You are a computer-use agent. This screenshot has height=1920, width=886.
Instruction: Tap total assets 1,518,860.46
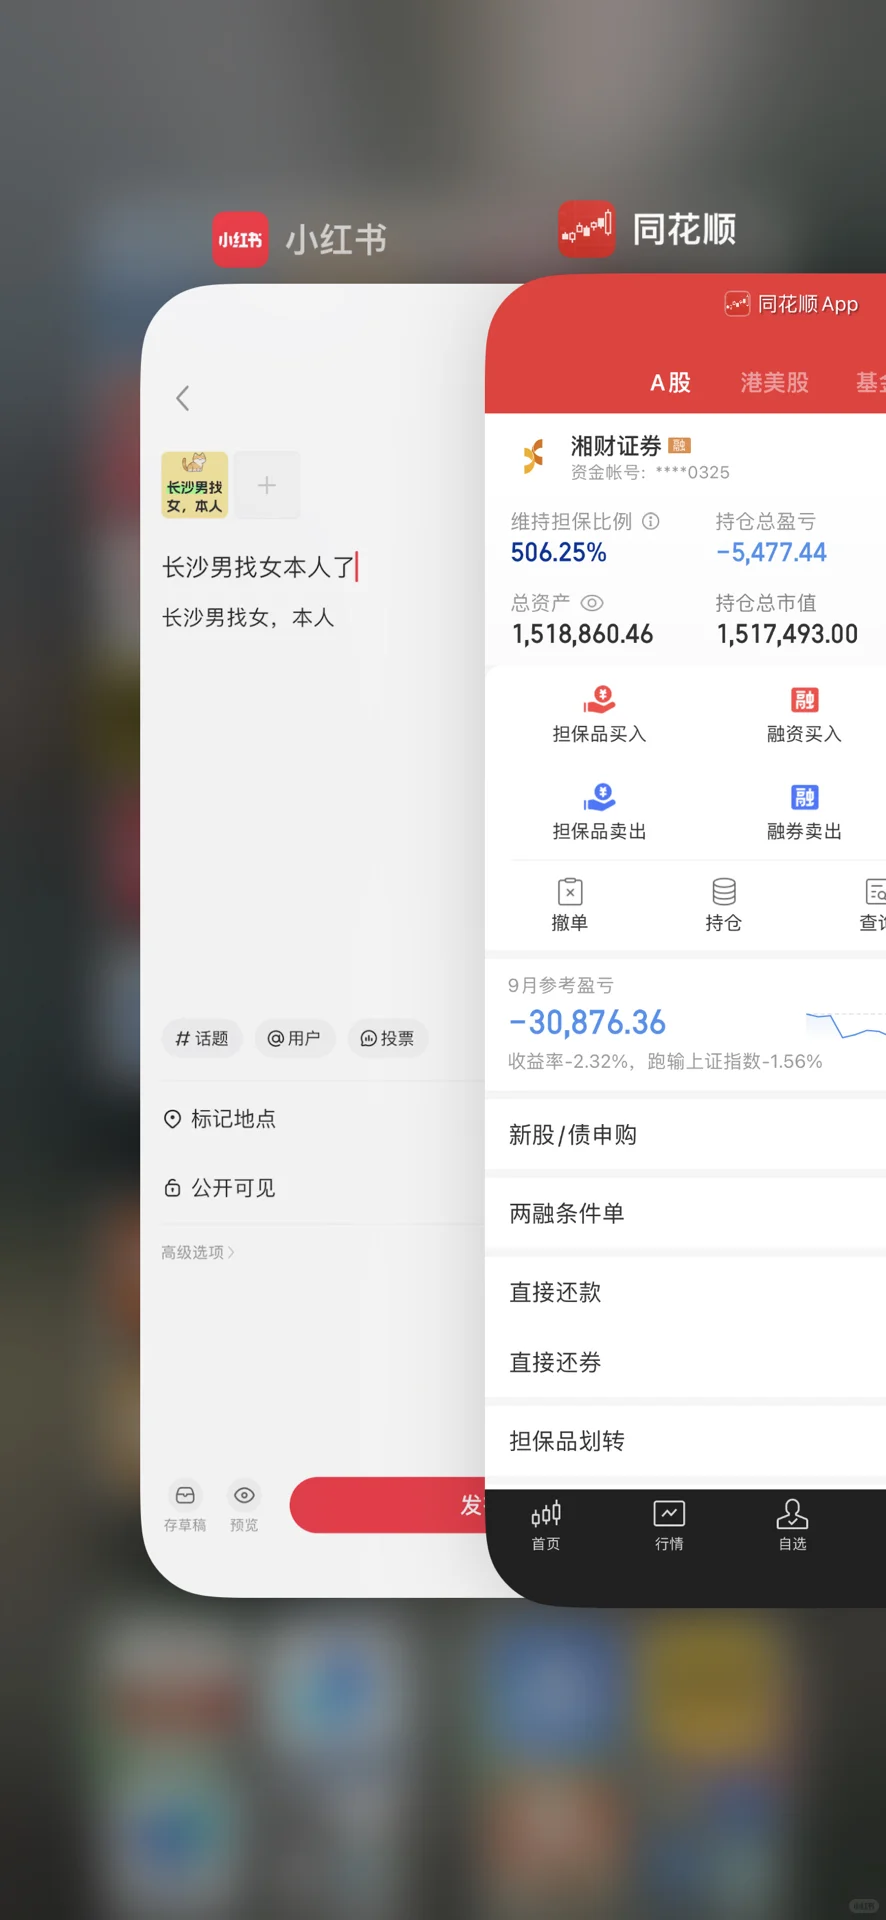[x=582, y=634]
